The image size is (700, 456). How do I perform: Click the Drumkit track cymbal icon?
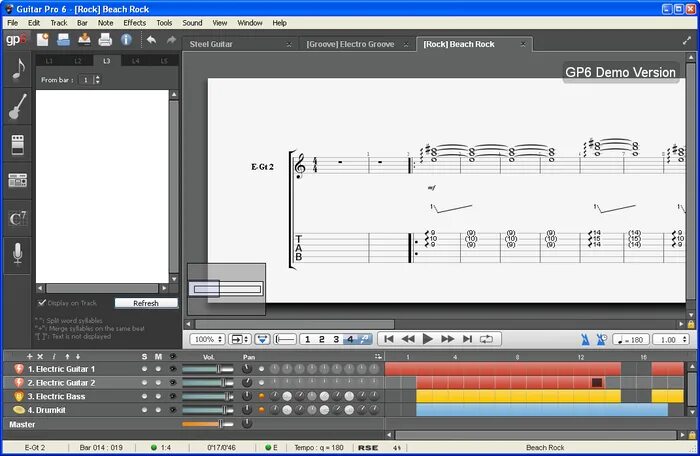(x=19, y=410)
